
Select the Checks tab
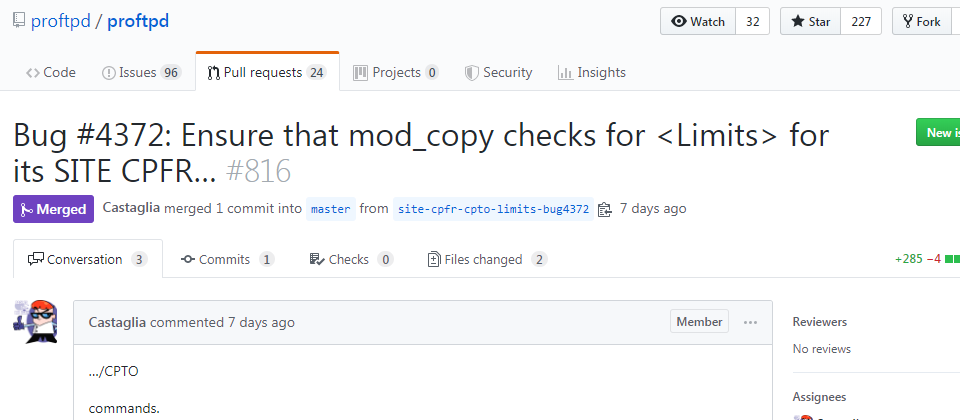pos(351,259)
